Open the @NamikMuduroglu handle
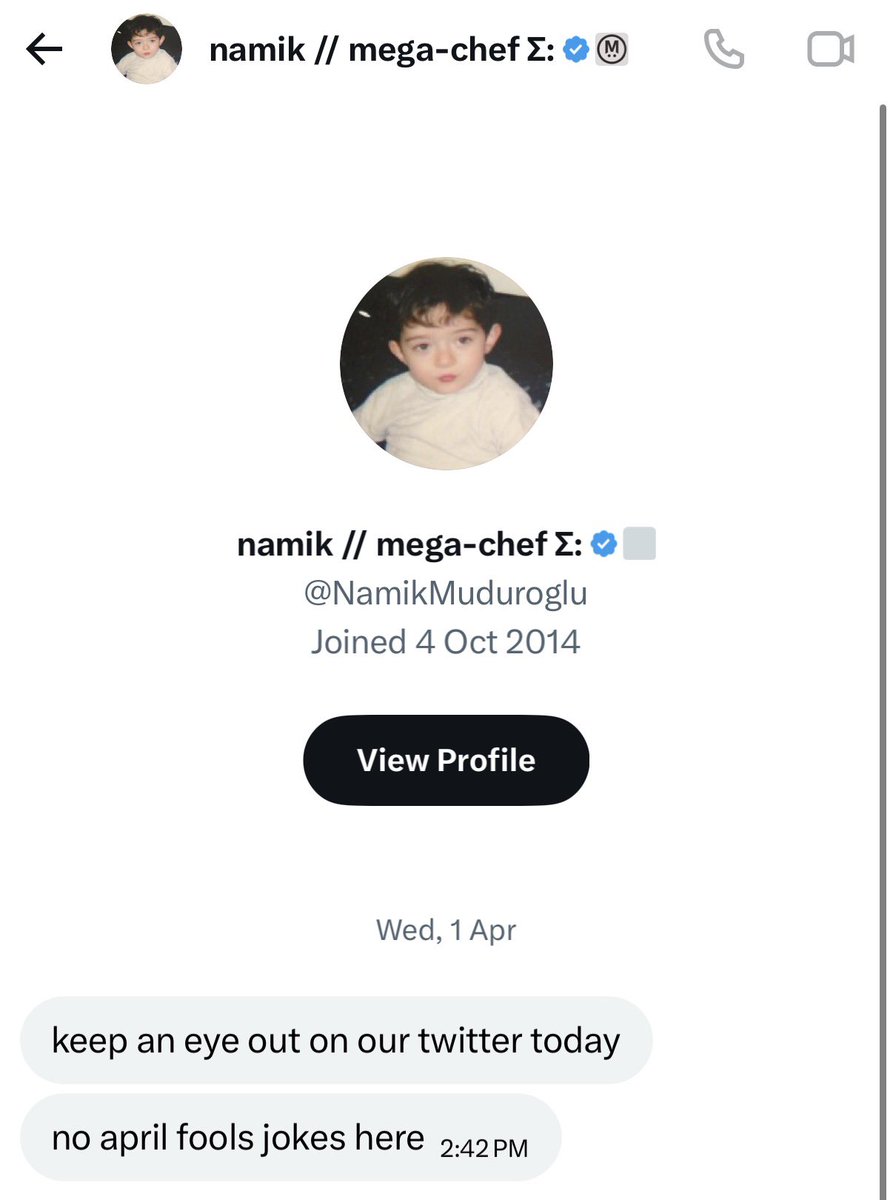The image size is (893, 1200). [x=445, y=593]
